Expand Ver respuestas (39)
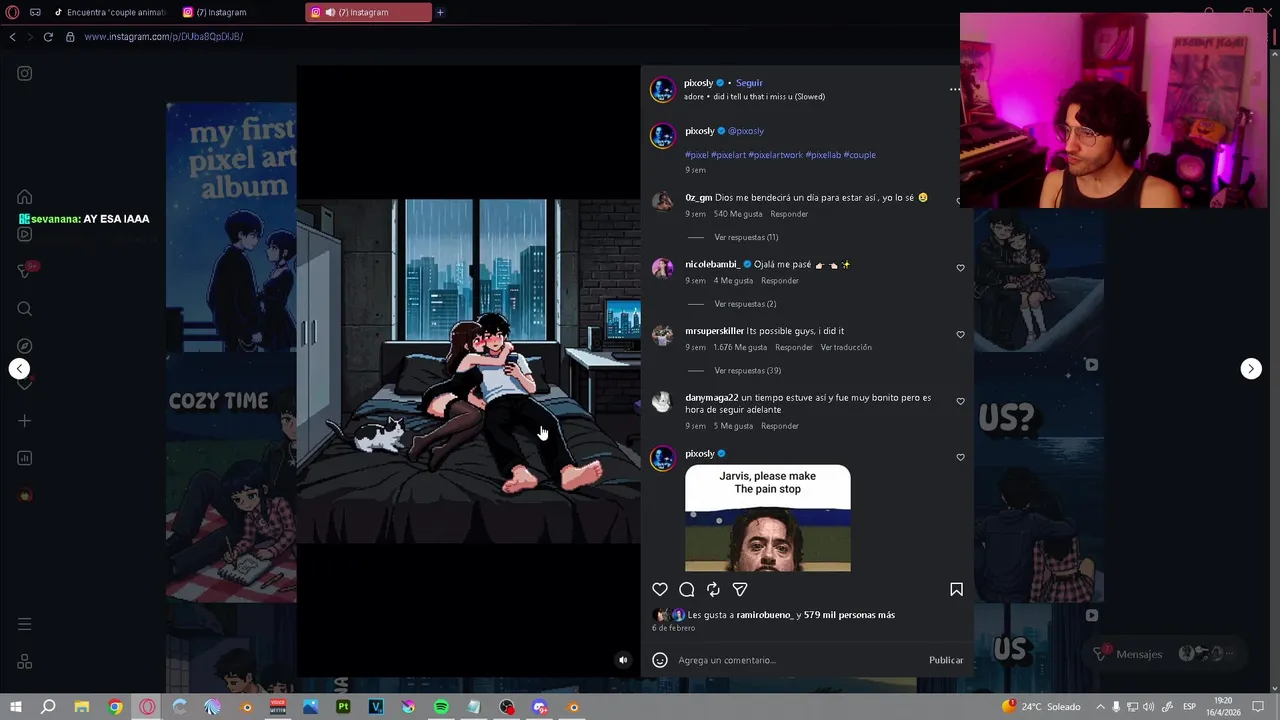The width and height of the screenshot is (1280, 720). pos(748,371)
